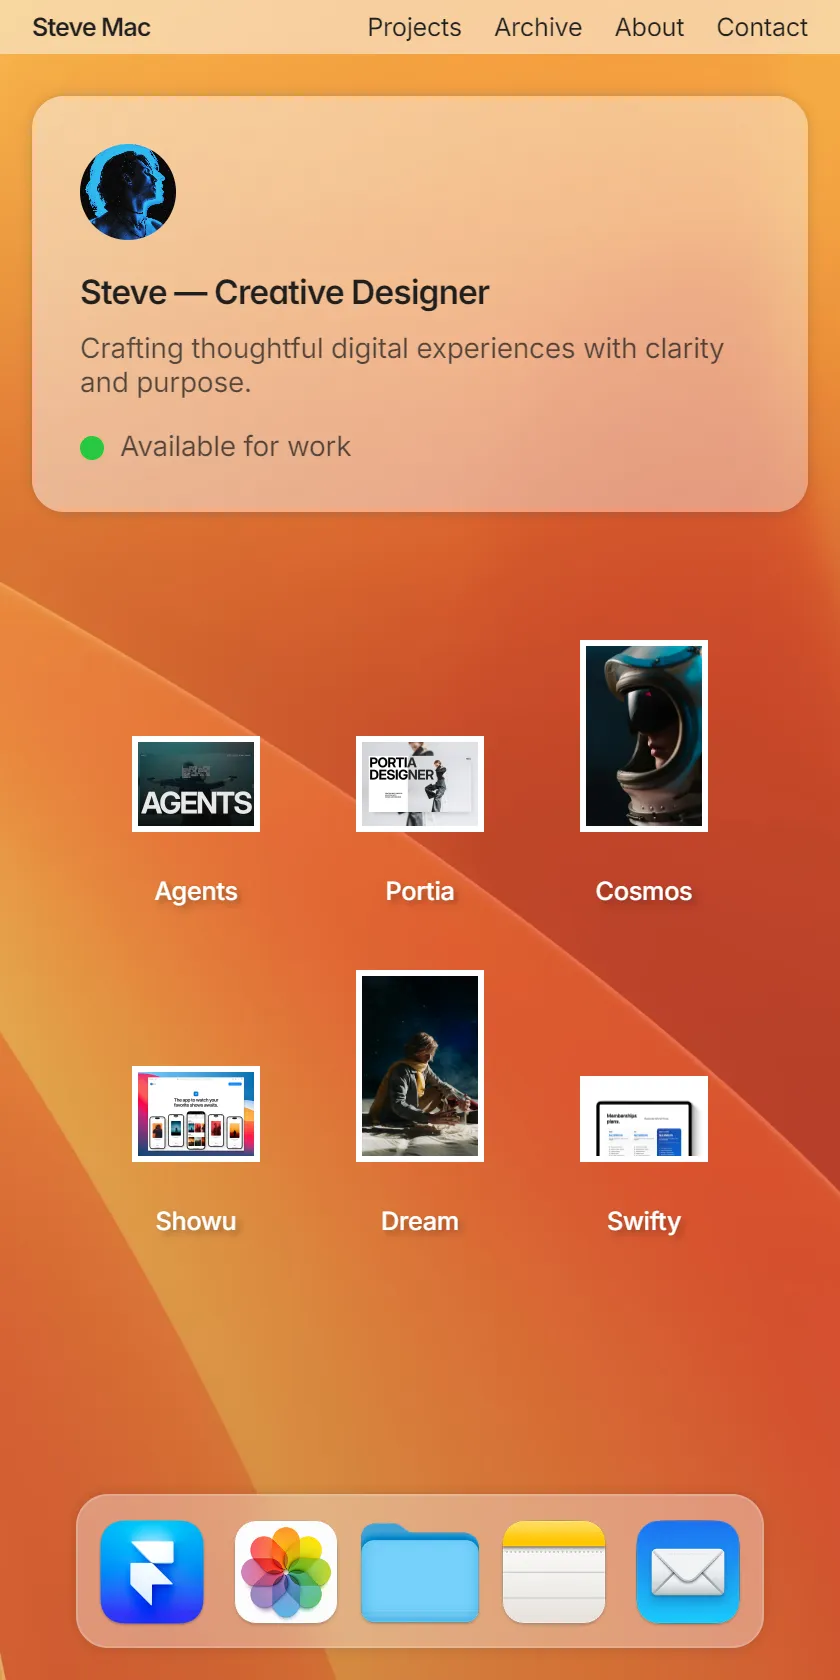Open the Mail app icon in dock
Screen dimensions: 840x1680
[688, 1572]
